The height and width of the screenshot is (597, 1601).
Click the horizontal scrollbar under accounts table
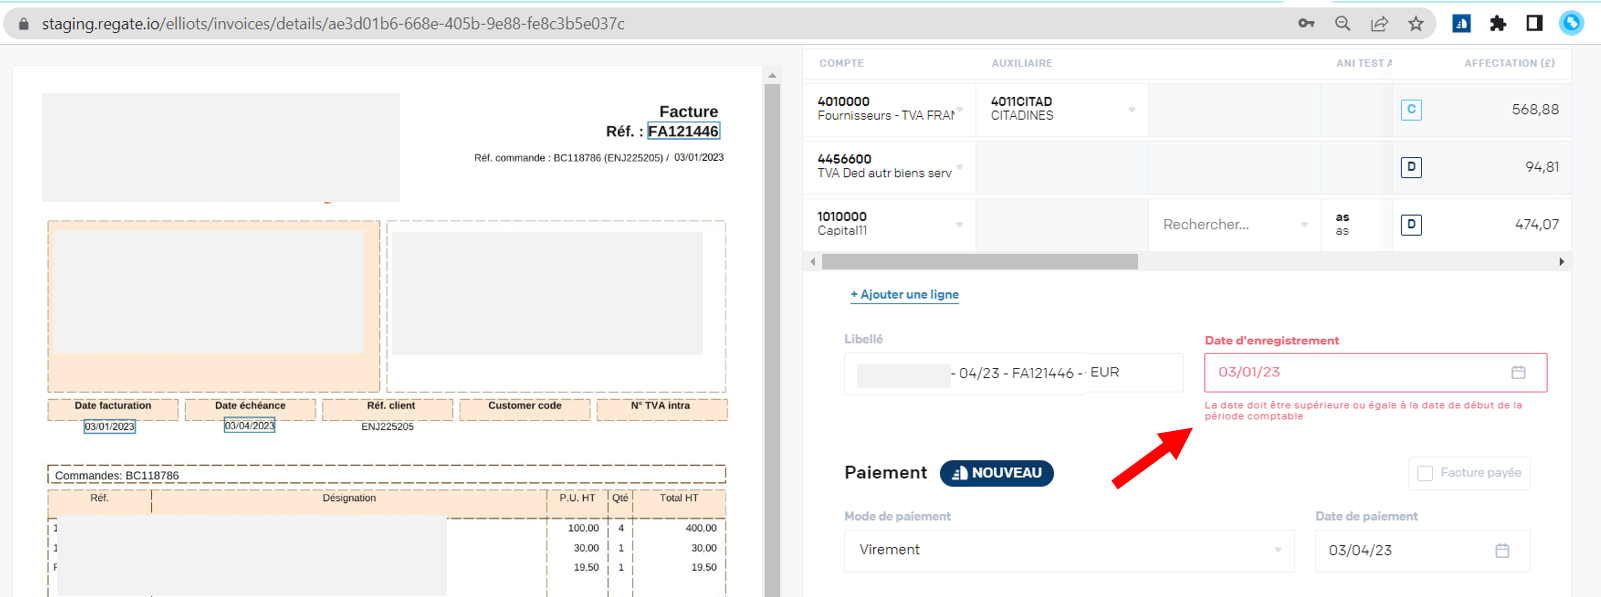coord(979,262)
